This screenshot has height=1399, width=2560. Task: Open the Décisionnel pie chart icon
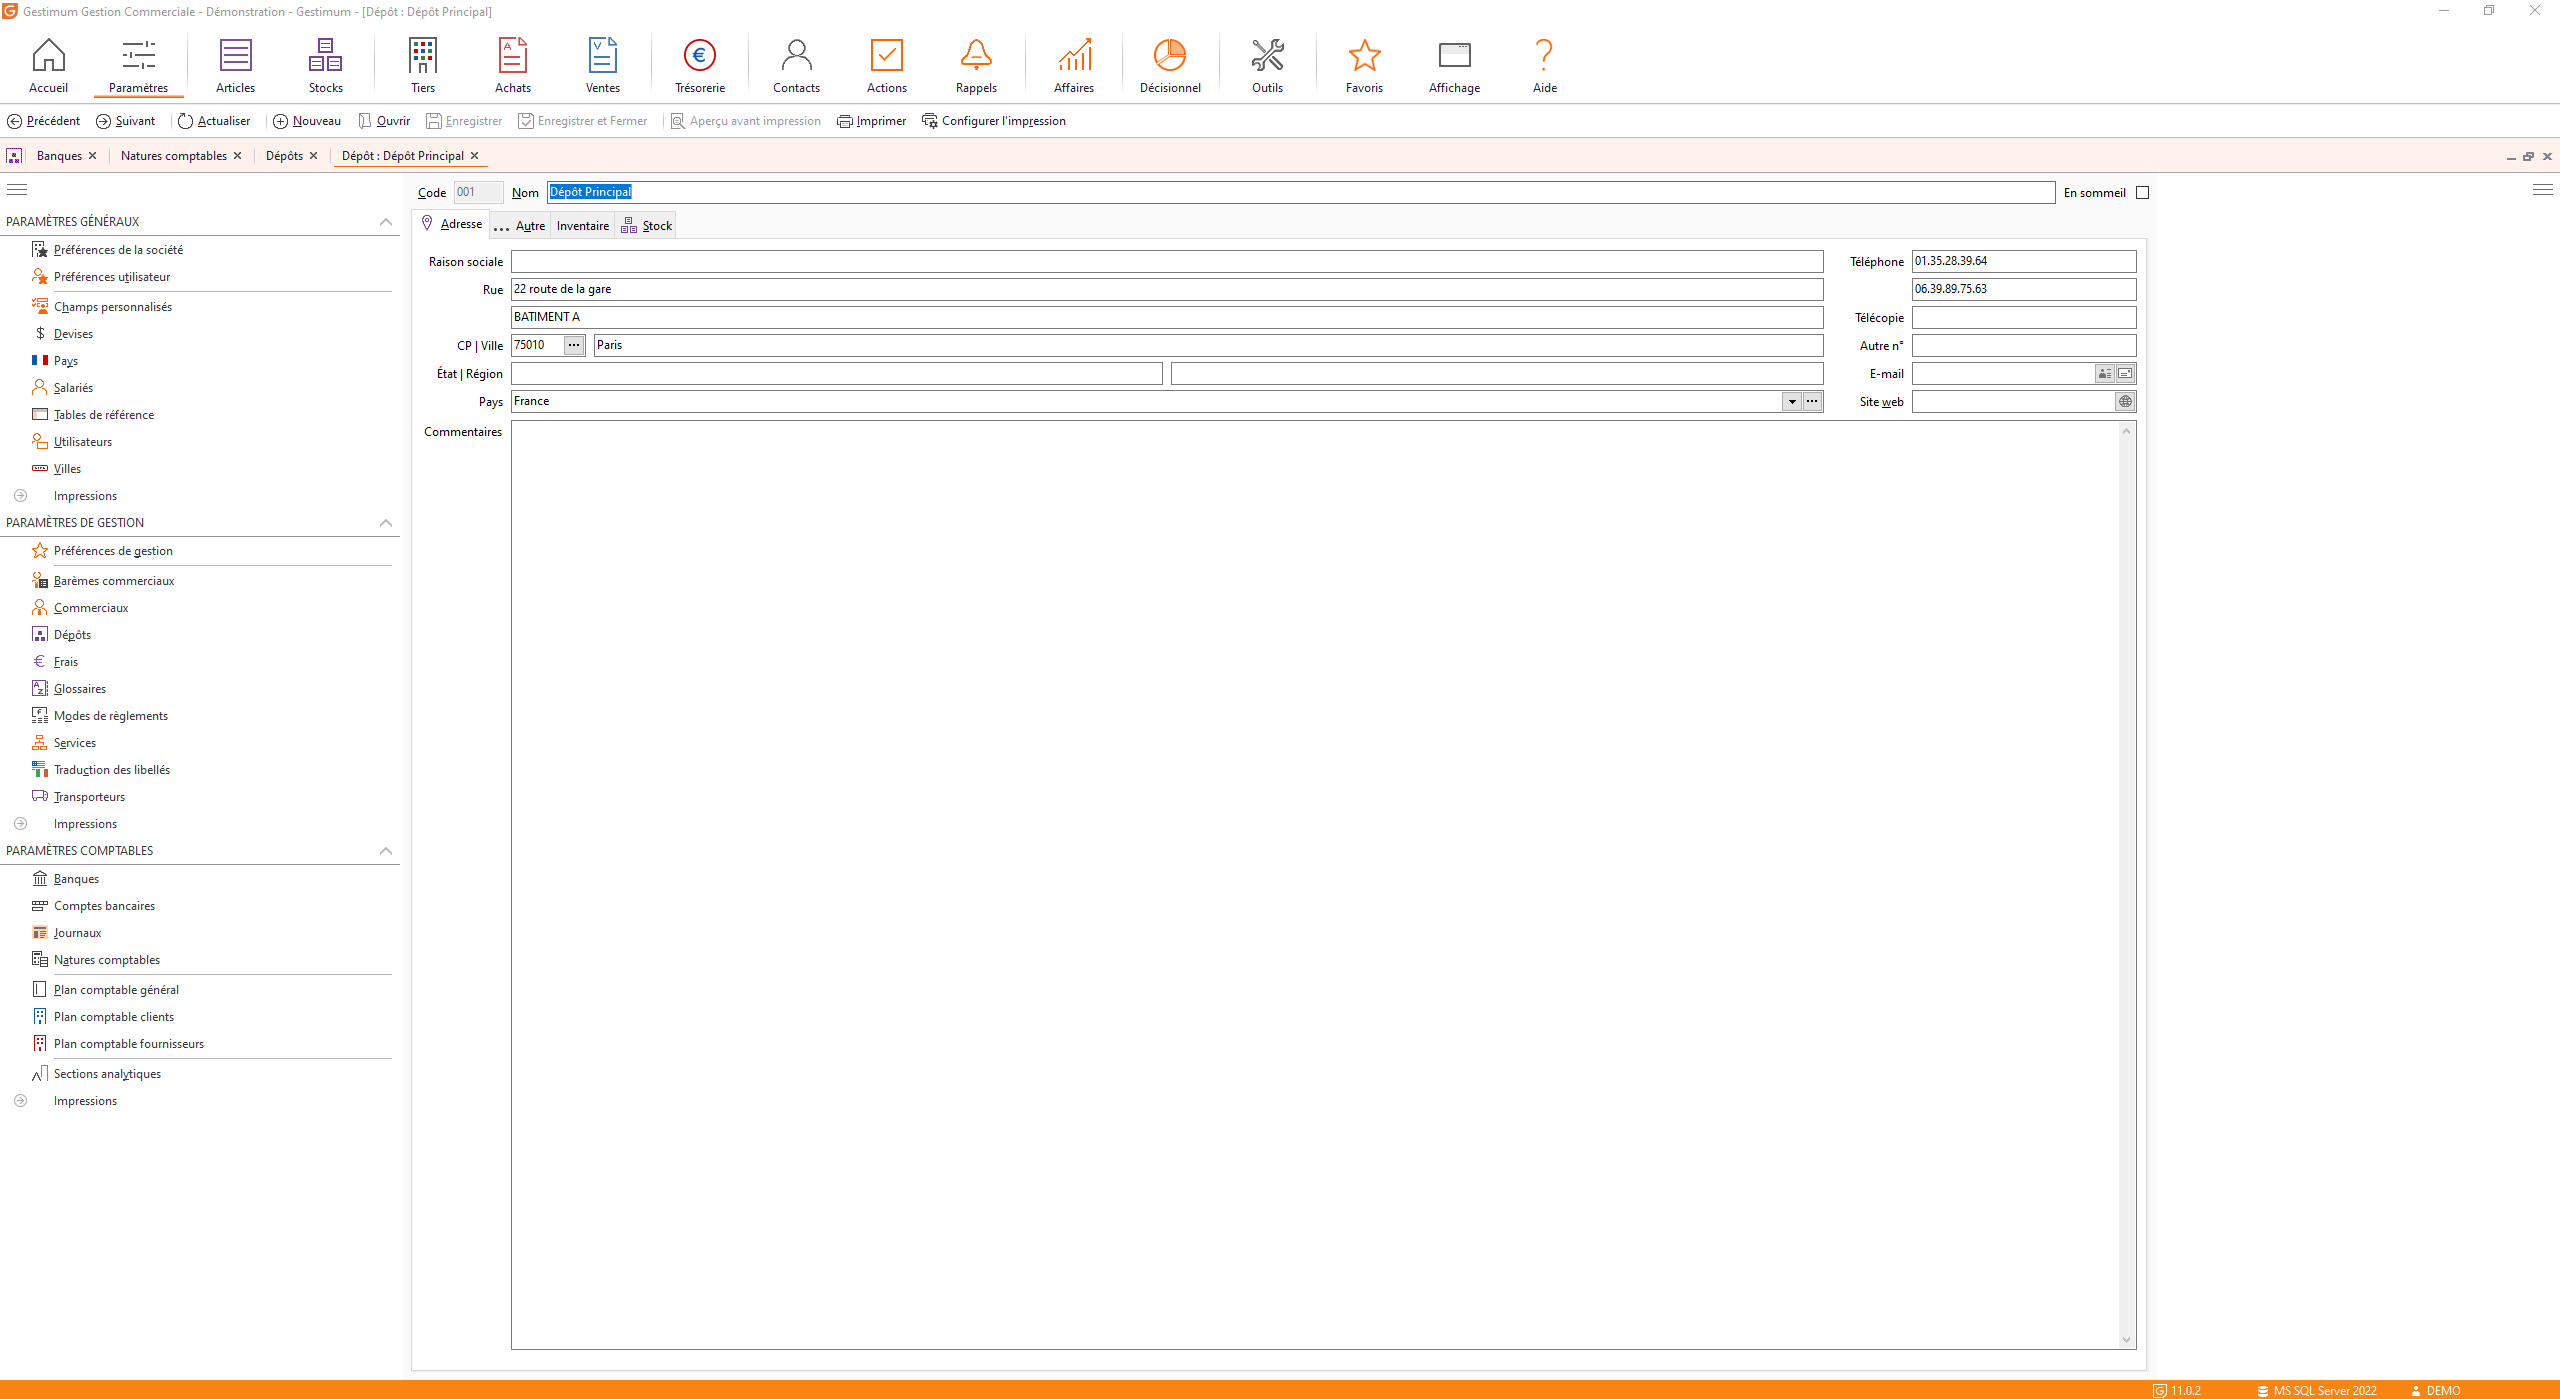[1170, 66]
